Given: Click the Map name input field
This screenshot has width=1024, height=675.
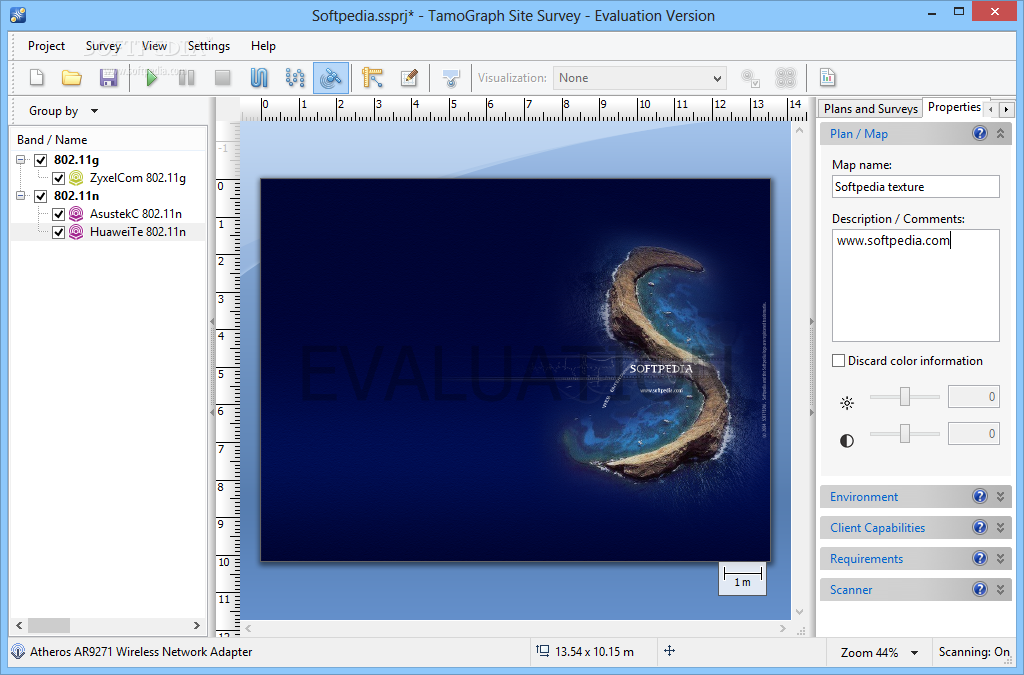Looking at the screenshot, I should pos(916,187).
